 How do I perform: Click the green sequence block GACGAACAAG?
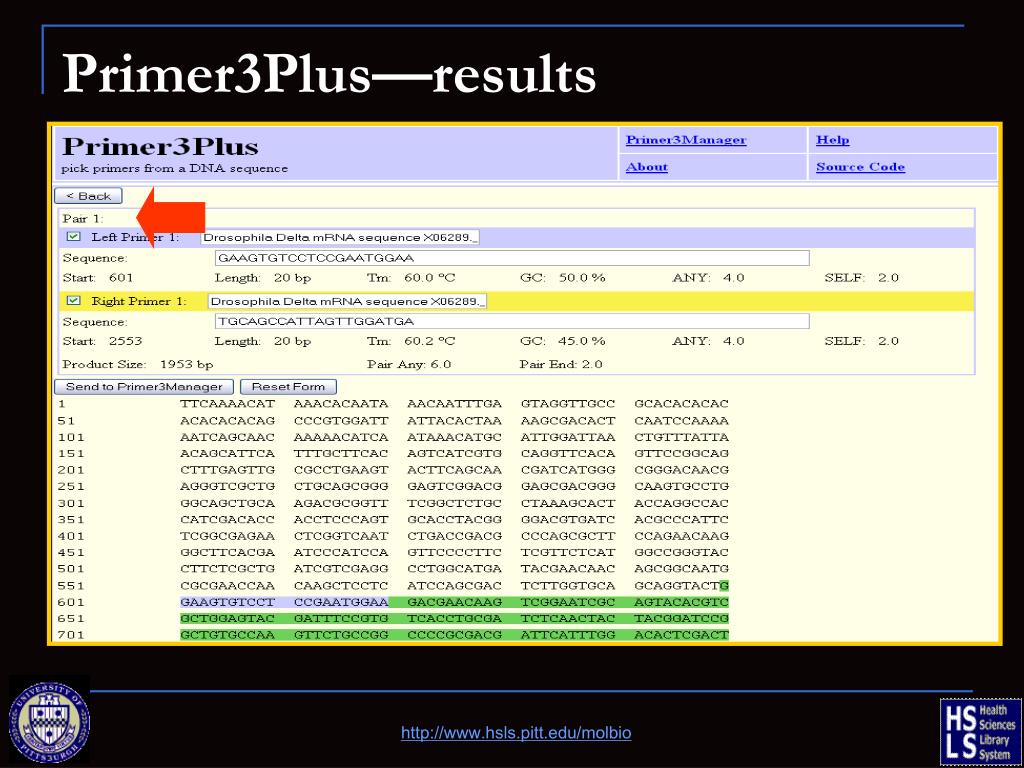[455, 602]
